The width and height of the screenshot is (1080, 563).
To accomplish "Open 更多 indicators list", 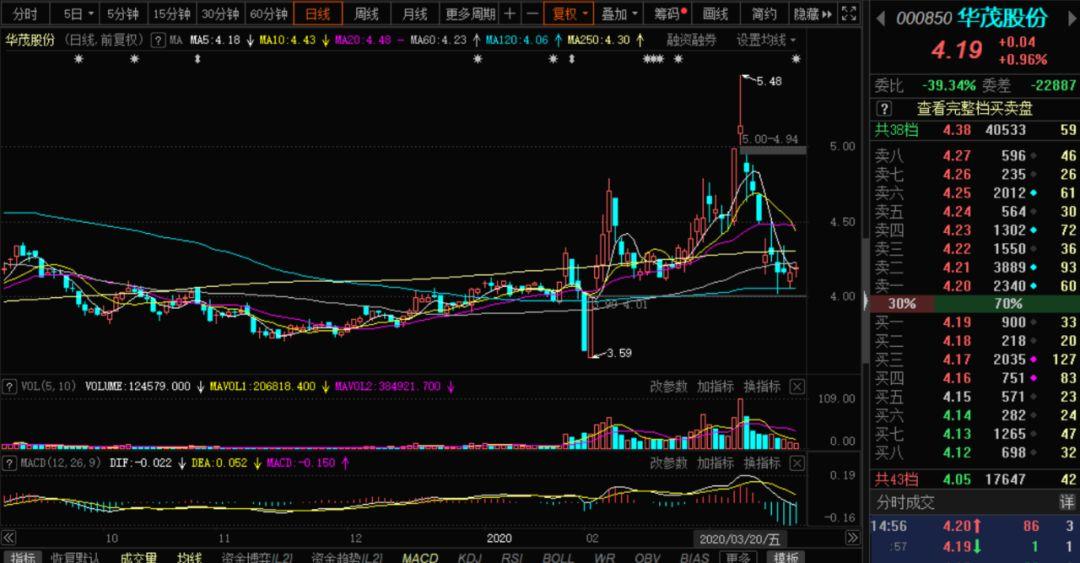I will (x=738, y=557).
